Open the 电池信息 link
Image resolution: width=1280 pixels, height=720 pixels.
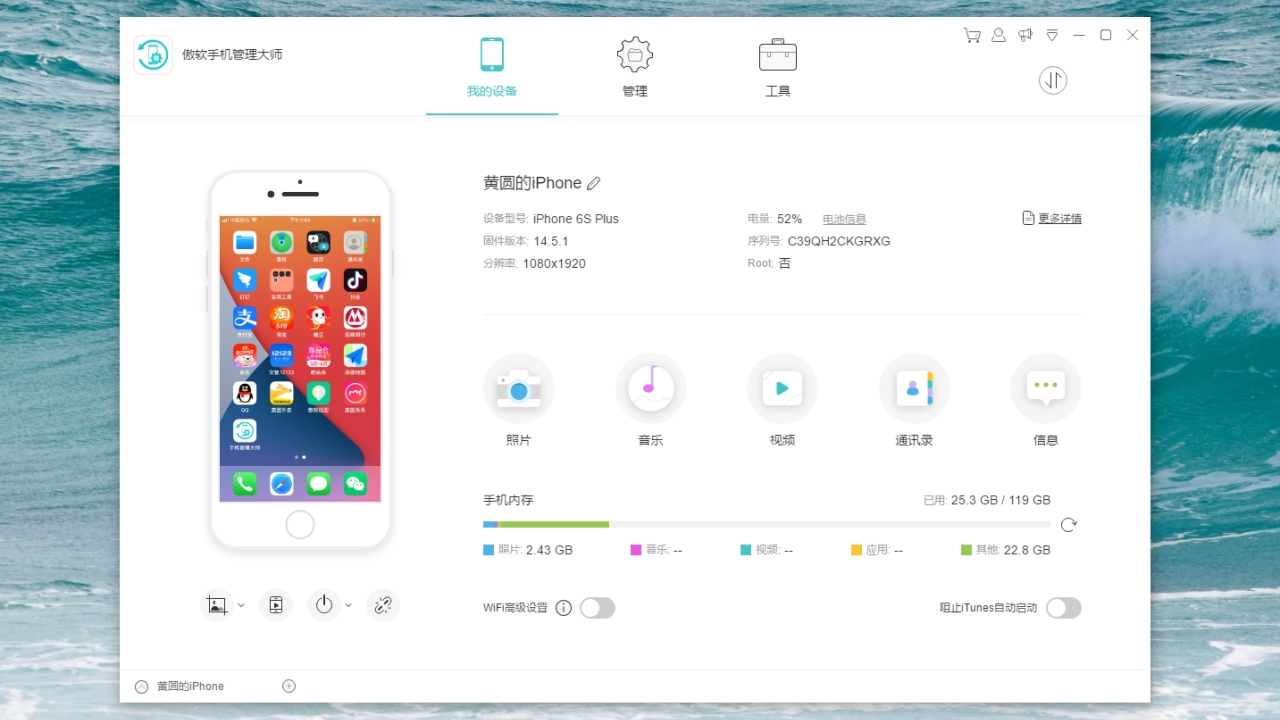point(844,219)
